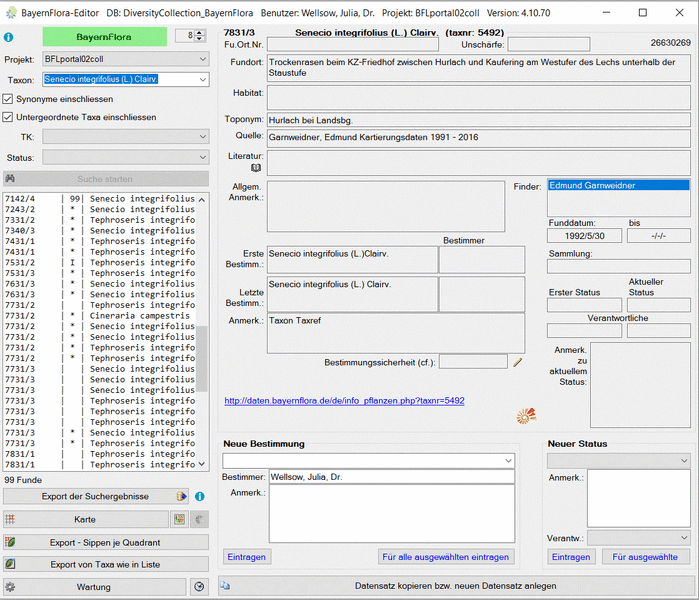Click the orange shell logo icon
This screenshot has width=699, height=600.
click(526, 416)
